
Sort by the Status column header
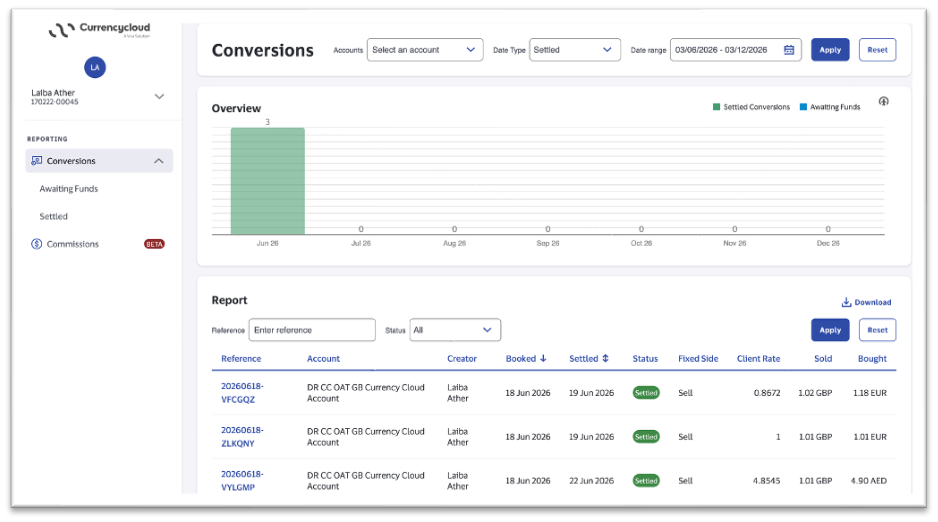(645, 359)
